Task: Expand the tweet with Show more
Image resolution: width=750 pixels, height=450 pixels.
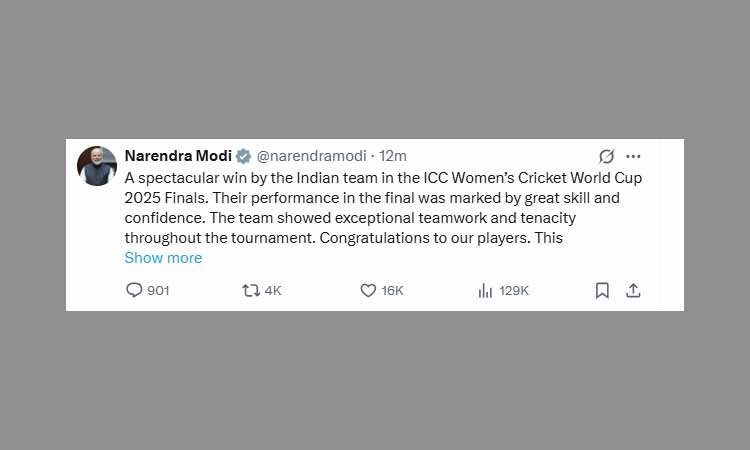Action: click(163, 258)
